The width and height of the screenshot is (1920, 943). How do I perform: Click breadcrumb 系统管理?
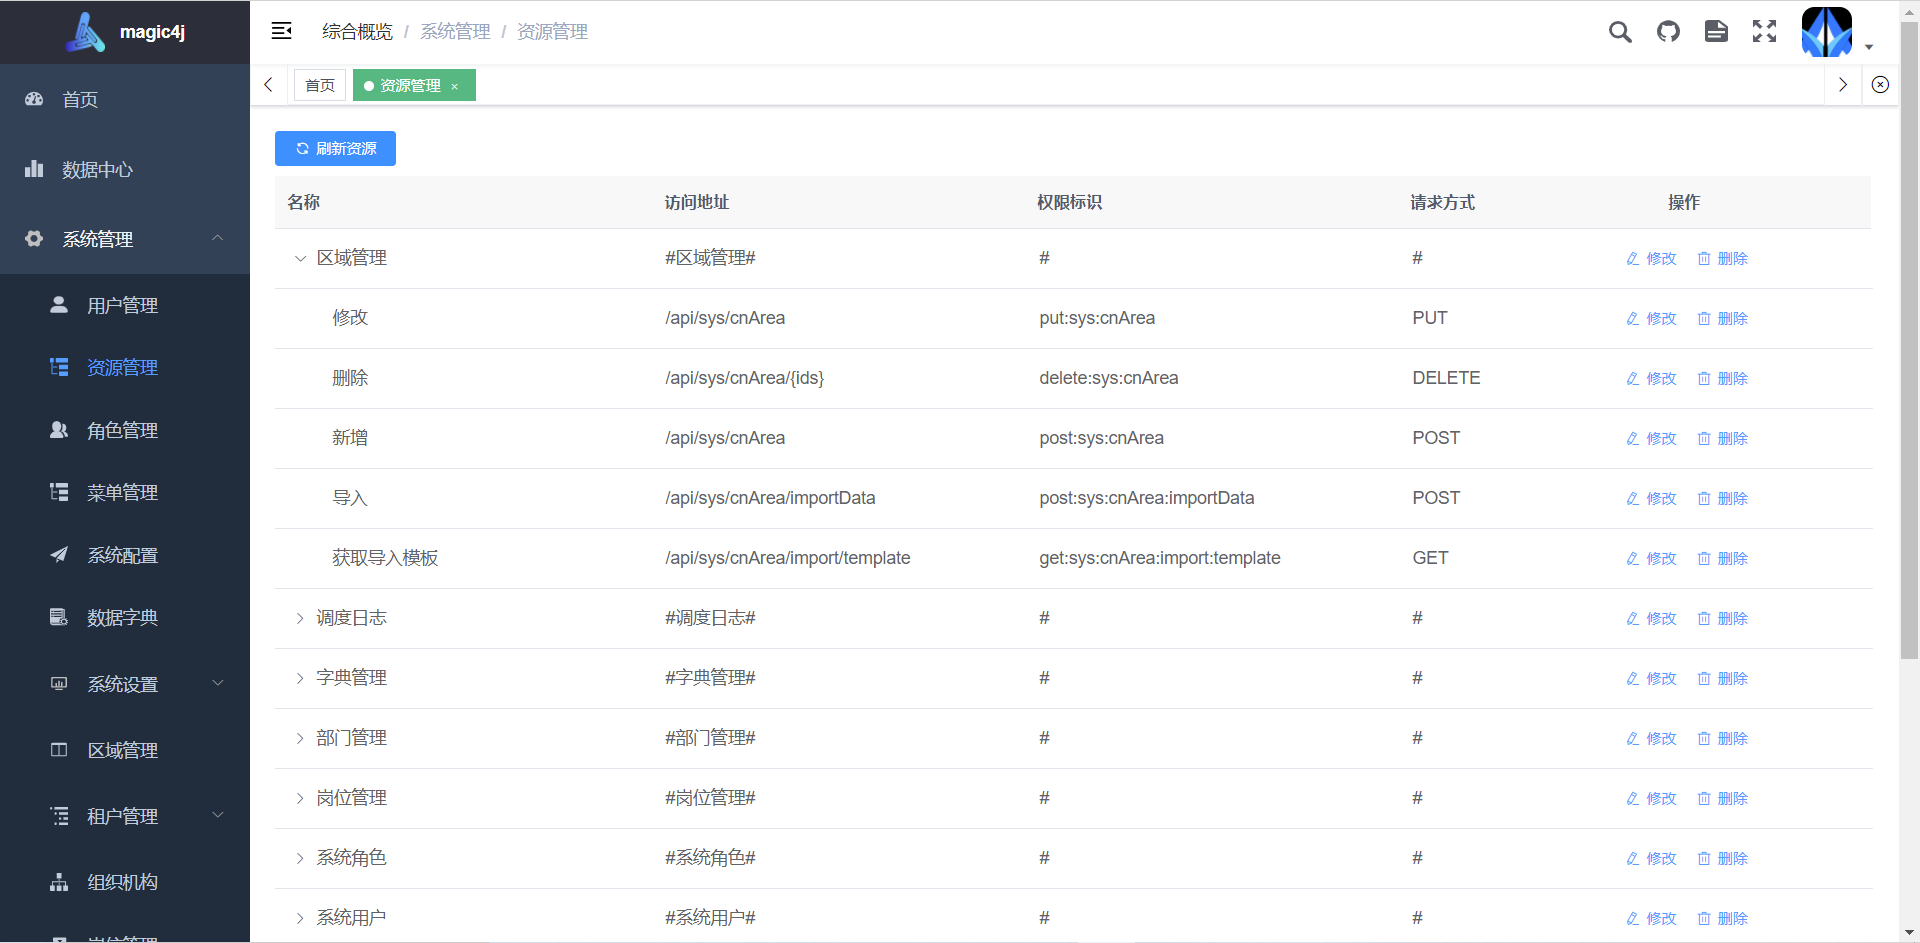[455, 32]
